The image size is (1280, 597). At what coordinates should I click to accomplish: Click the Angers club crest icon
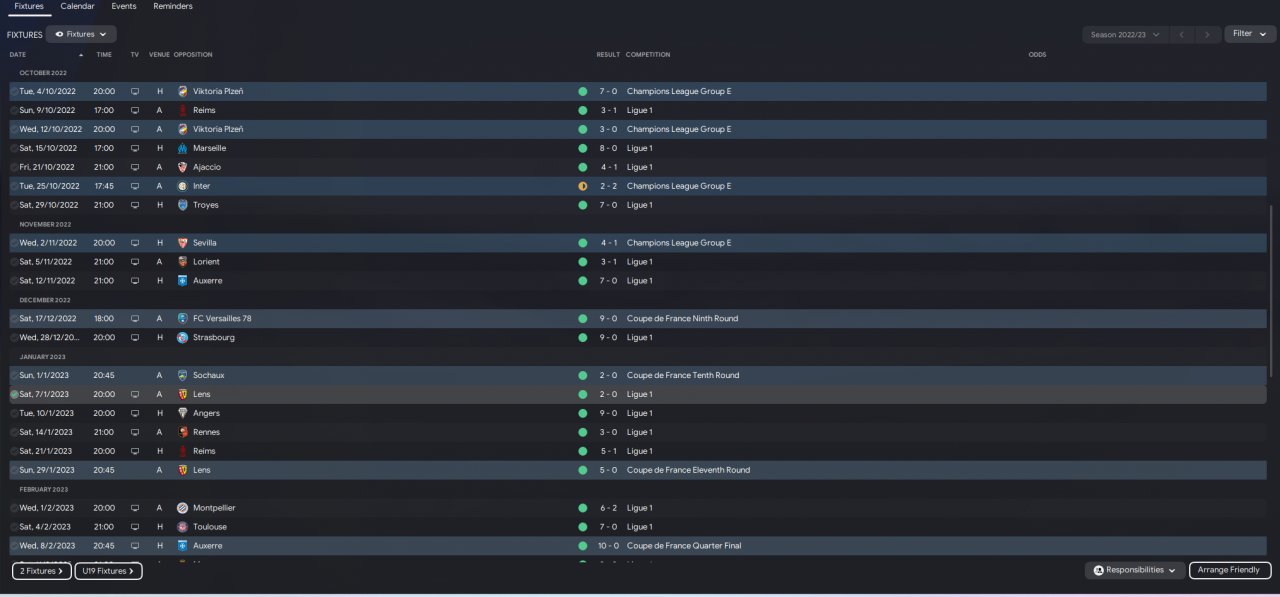[182, 413]
